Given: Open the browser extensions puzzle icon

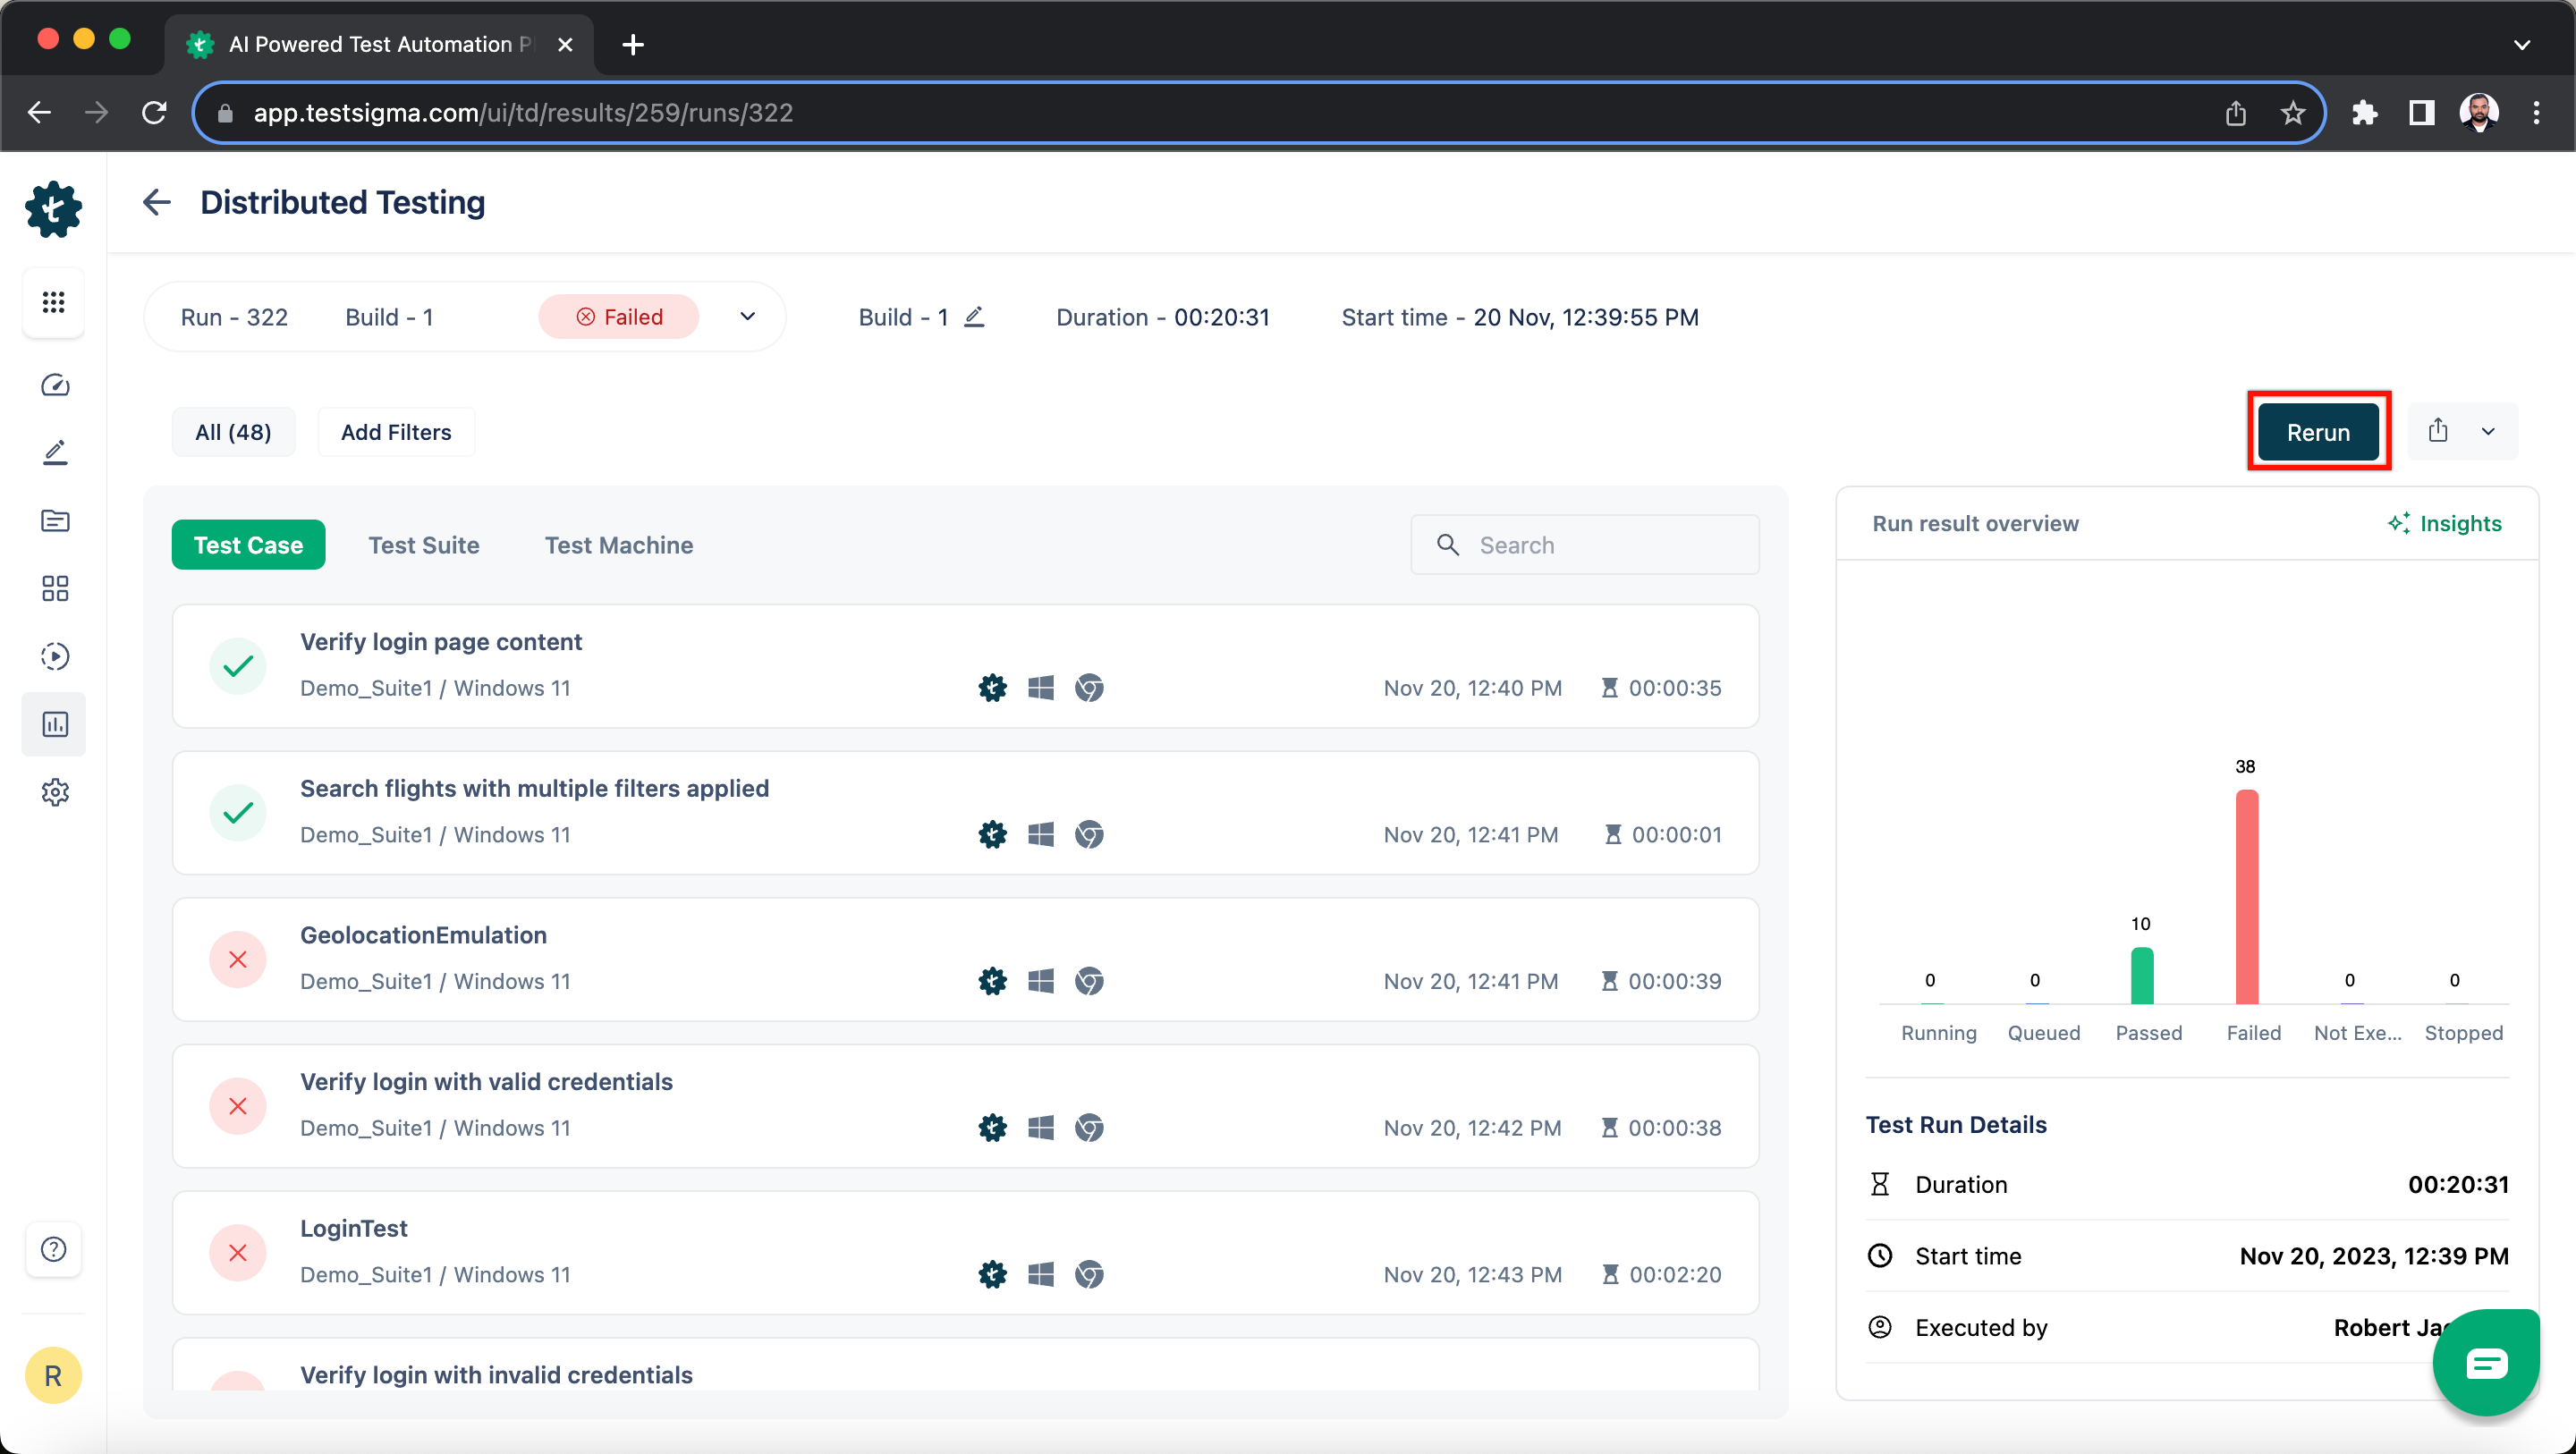Looking at the screenshot, I should [x=2364, y=113].
